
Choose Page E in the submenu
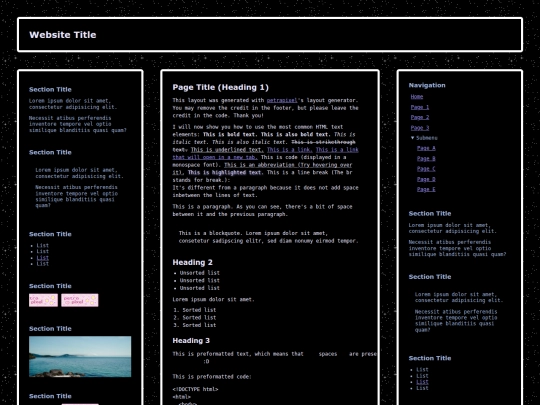[426, 189]
